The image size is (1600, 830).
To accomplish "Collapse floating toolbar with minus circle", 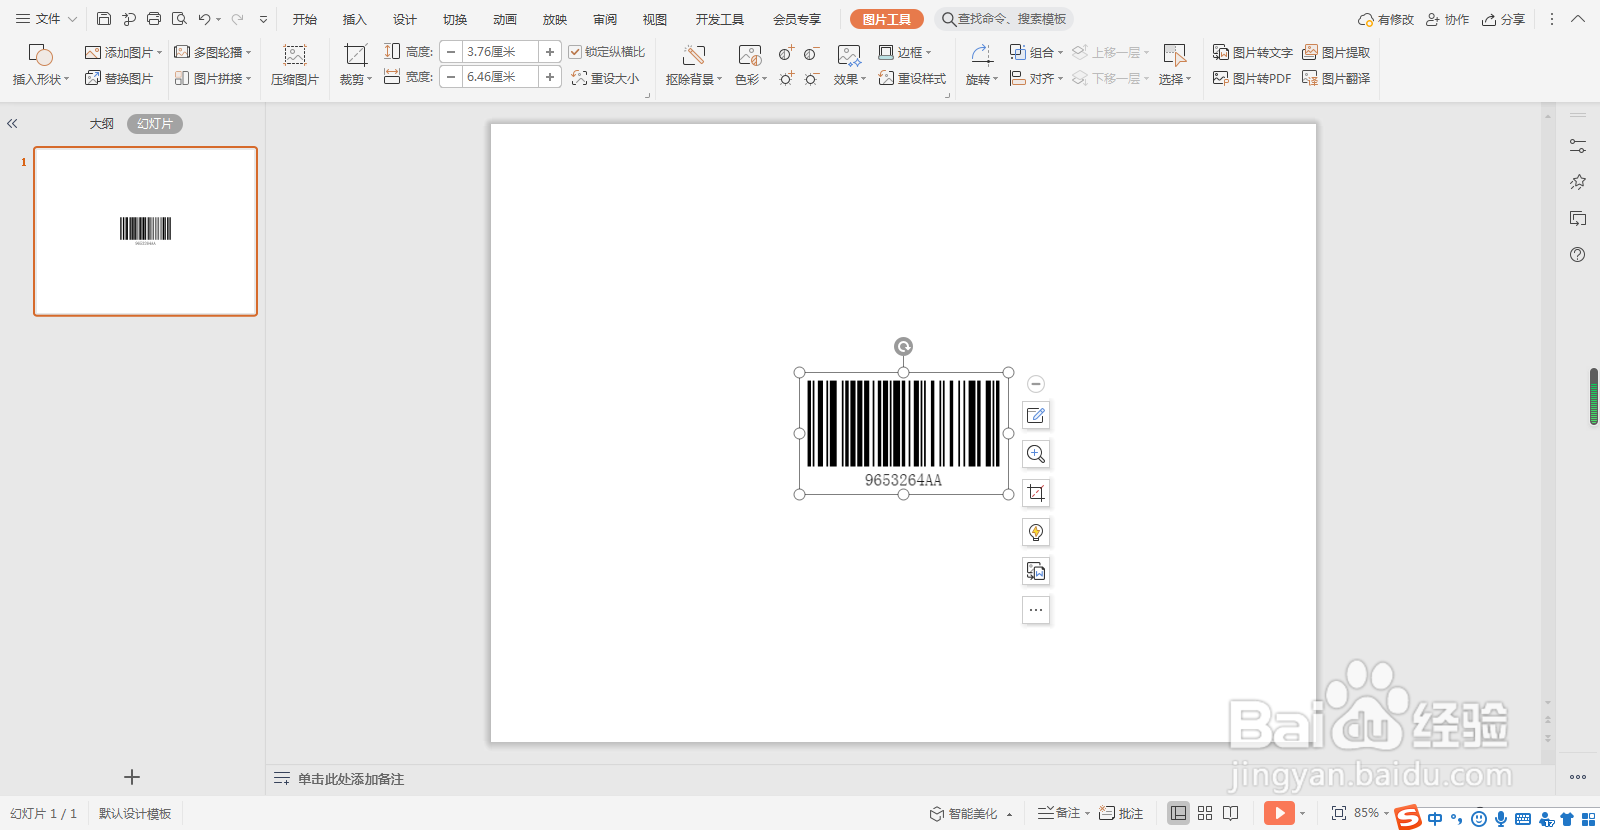I will pos(1036,384).
